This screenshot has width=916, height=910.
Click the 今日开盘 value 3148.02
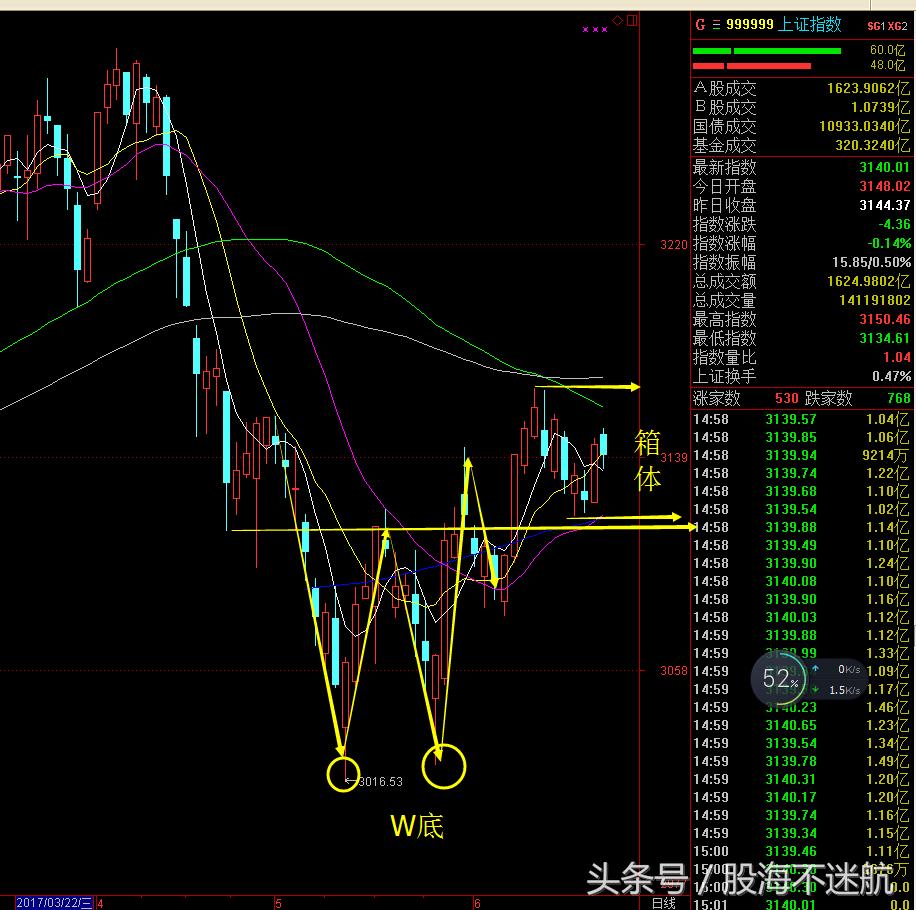point(884,186)
